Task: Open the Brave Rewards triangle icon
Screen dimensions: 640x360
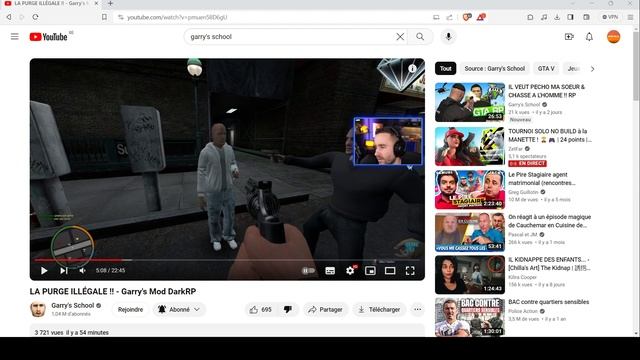Action: [481, 17]
